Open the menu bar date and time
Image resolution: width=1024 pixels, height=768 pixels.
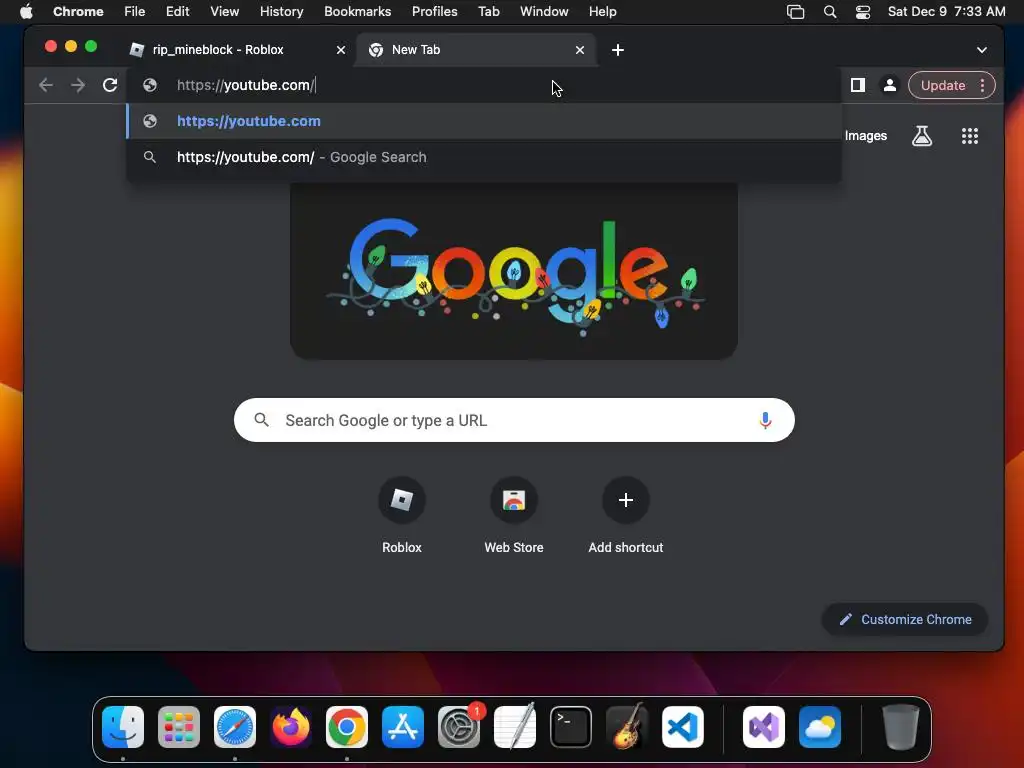pos(946,12)
